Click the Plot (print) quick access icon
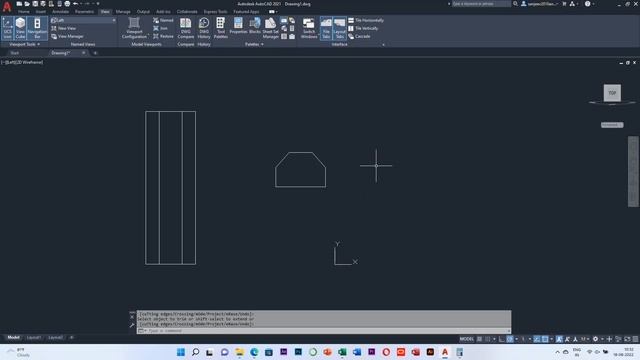The width and height of the screenshot is (640, 360). (x=67, y=4)
